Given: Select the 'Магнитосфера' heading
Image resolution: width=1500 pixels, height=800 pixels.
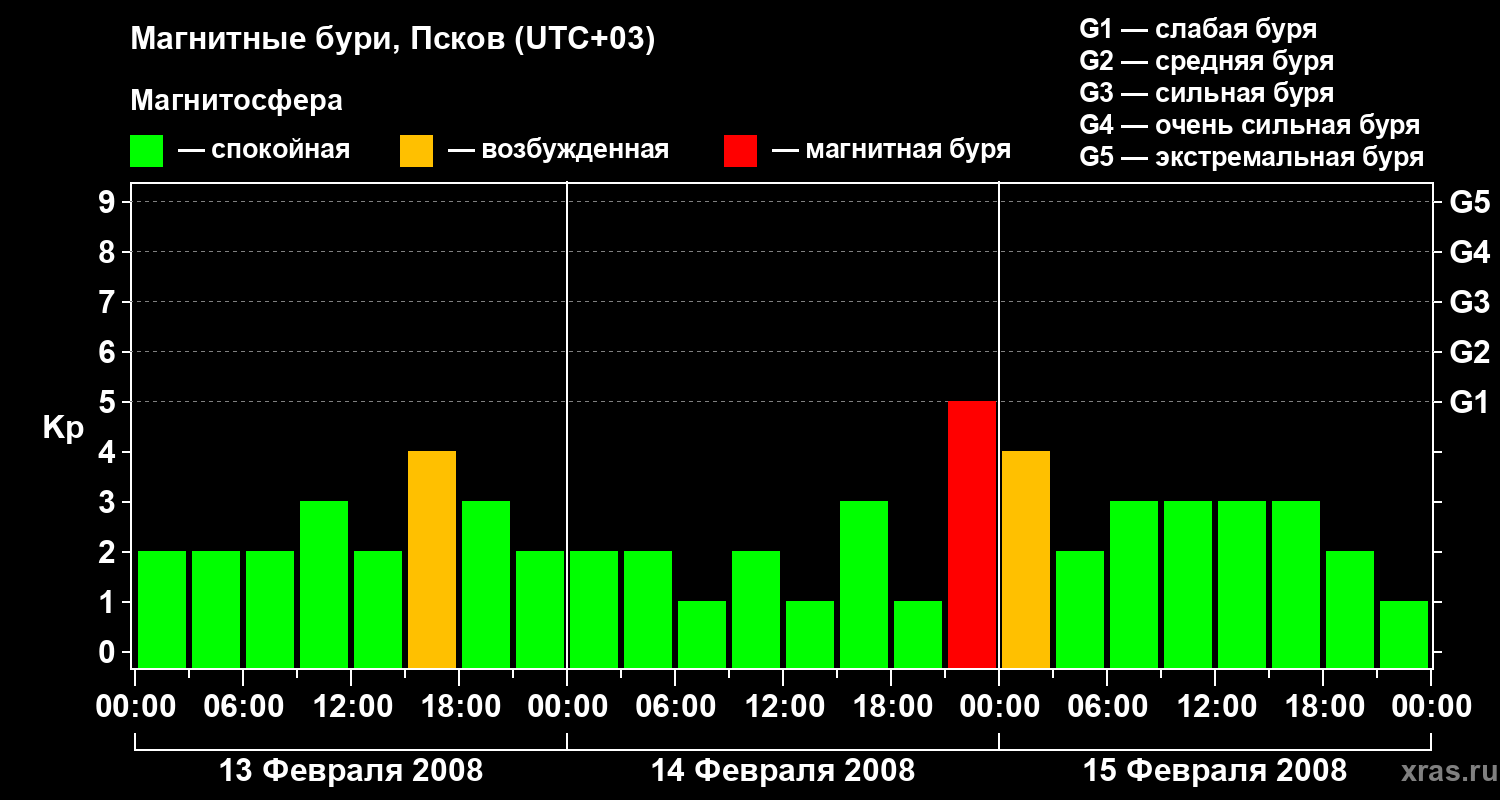Looking at the screenshot, I should coord(237,101).
